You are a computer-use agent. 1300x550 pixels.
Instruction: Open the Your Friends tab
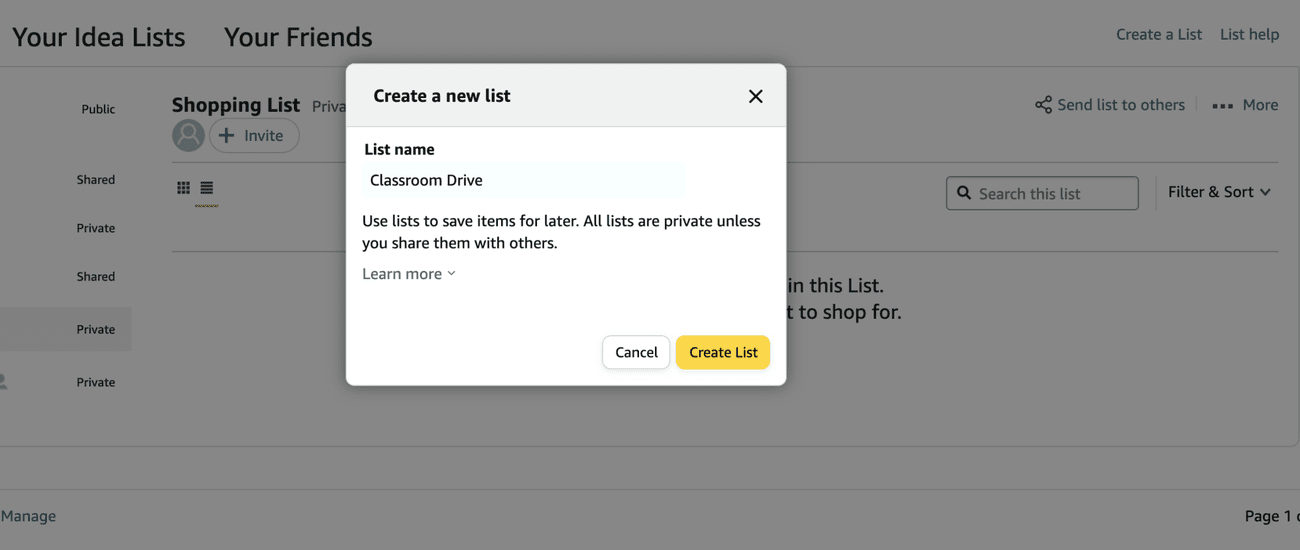click(298, 37)
